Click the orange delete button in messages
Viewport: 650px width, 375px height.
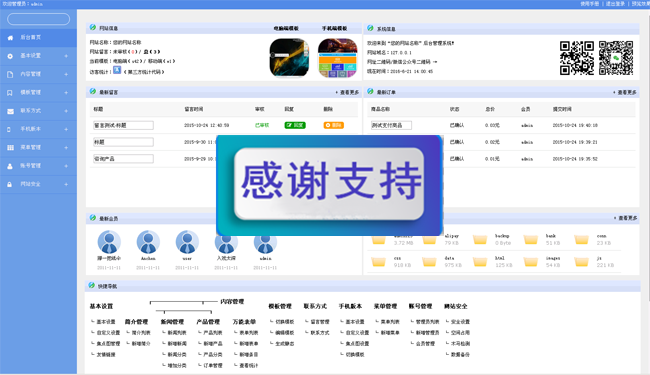pyautogui.click(x=334, y=125)
